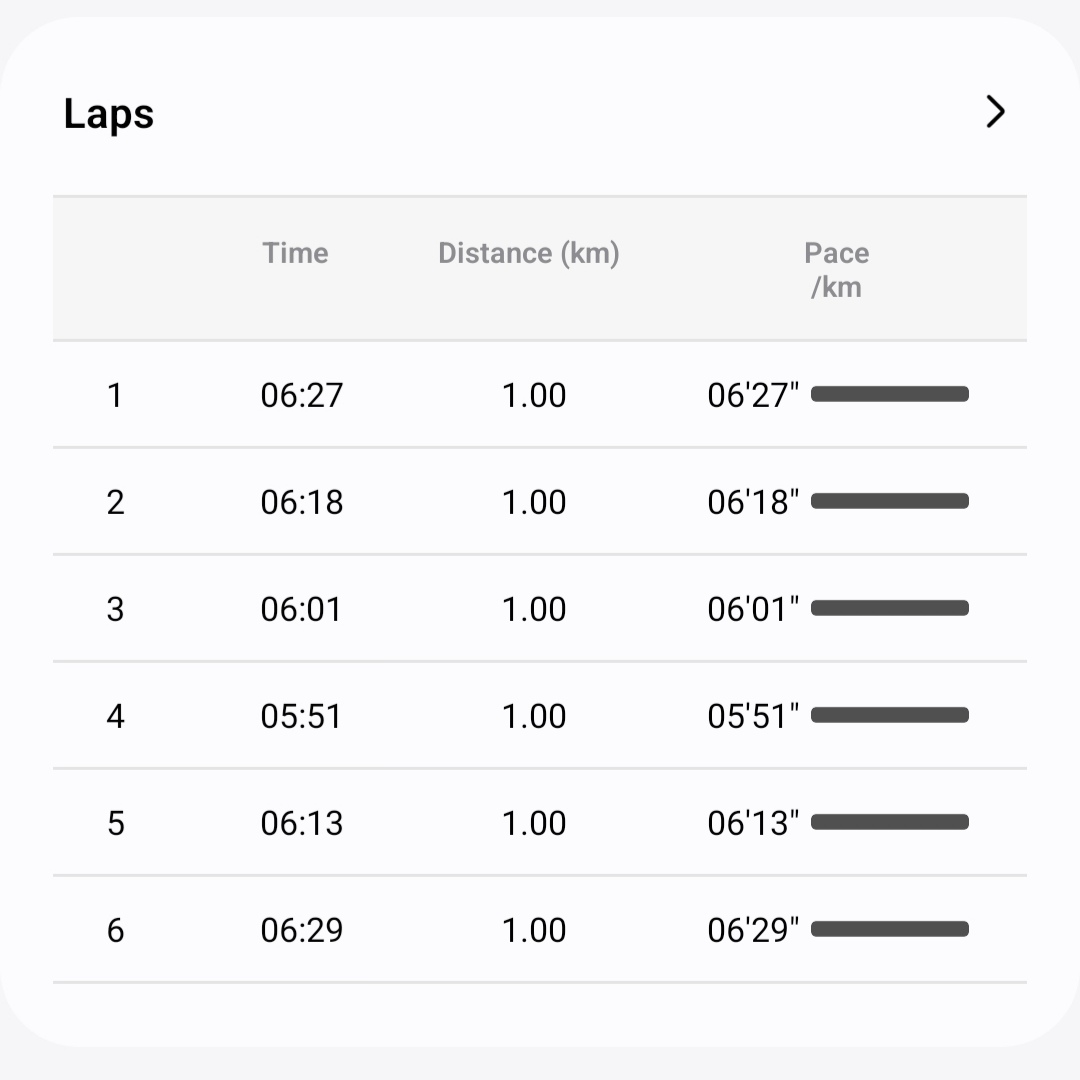Click the Pace /km column header
The width and height of the screenshot is (1080, 1080).
click(836, 270)
